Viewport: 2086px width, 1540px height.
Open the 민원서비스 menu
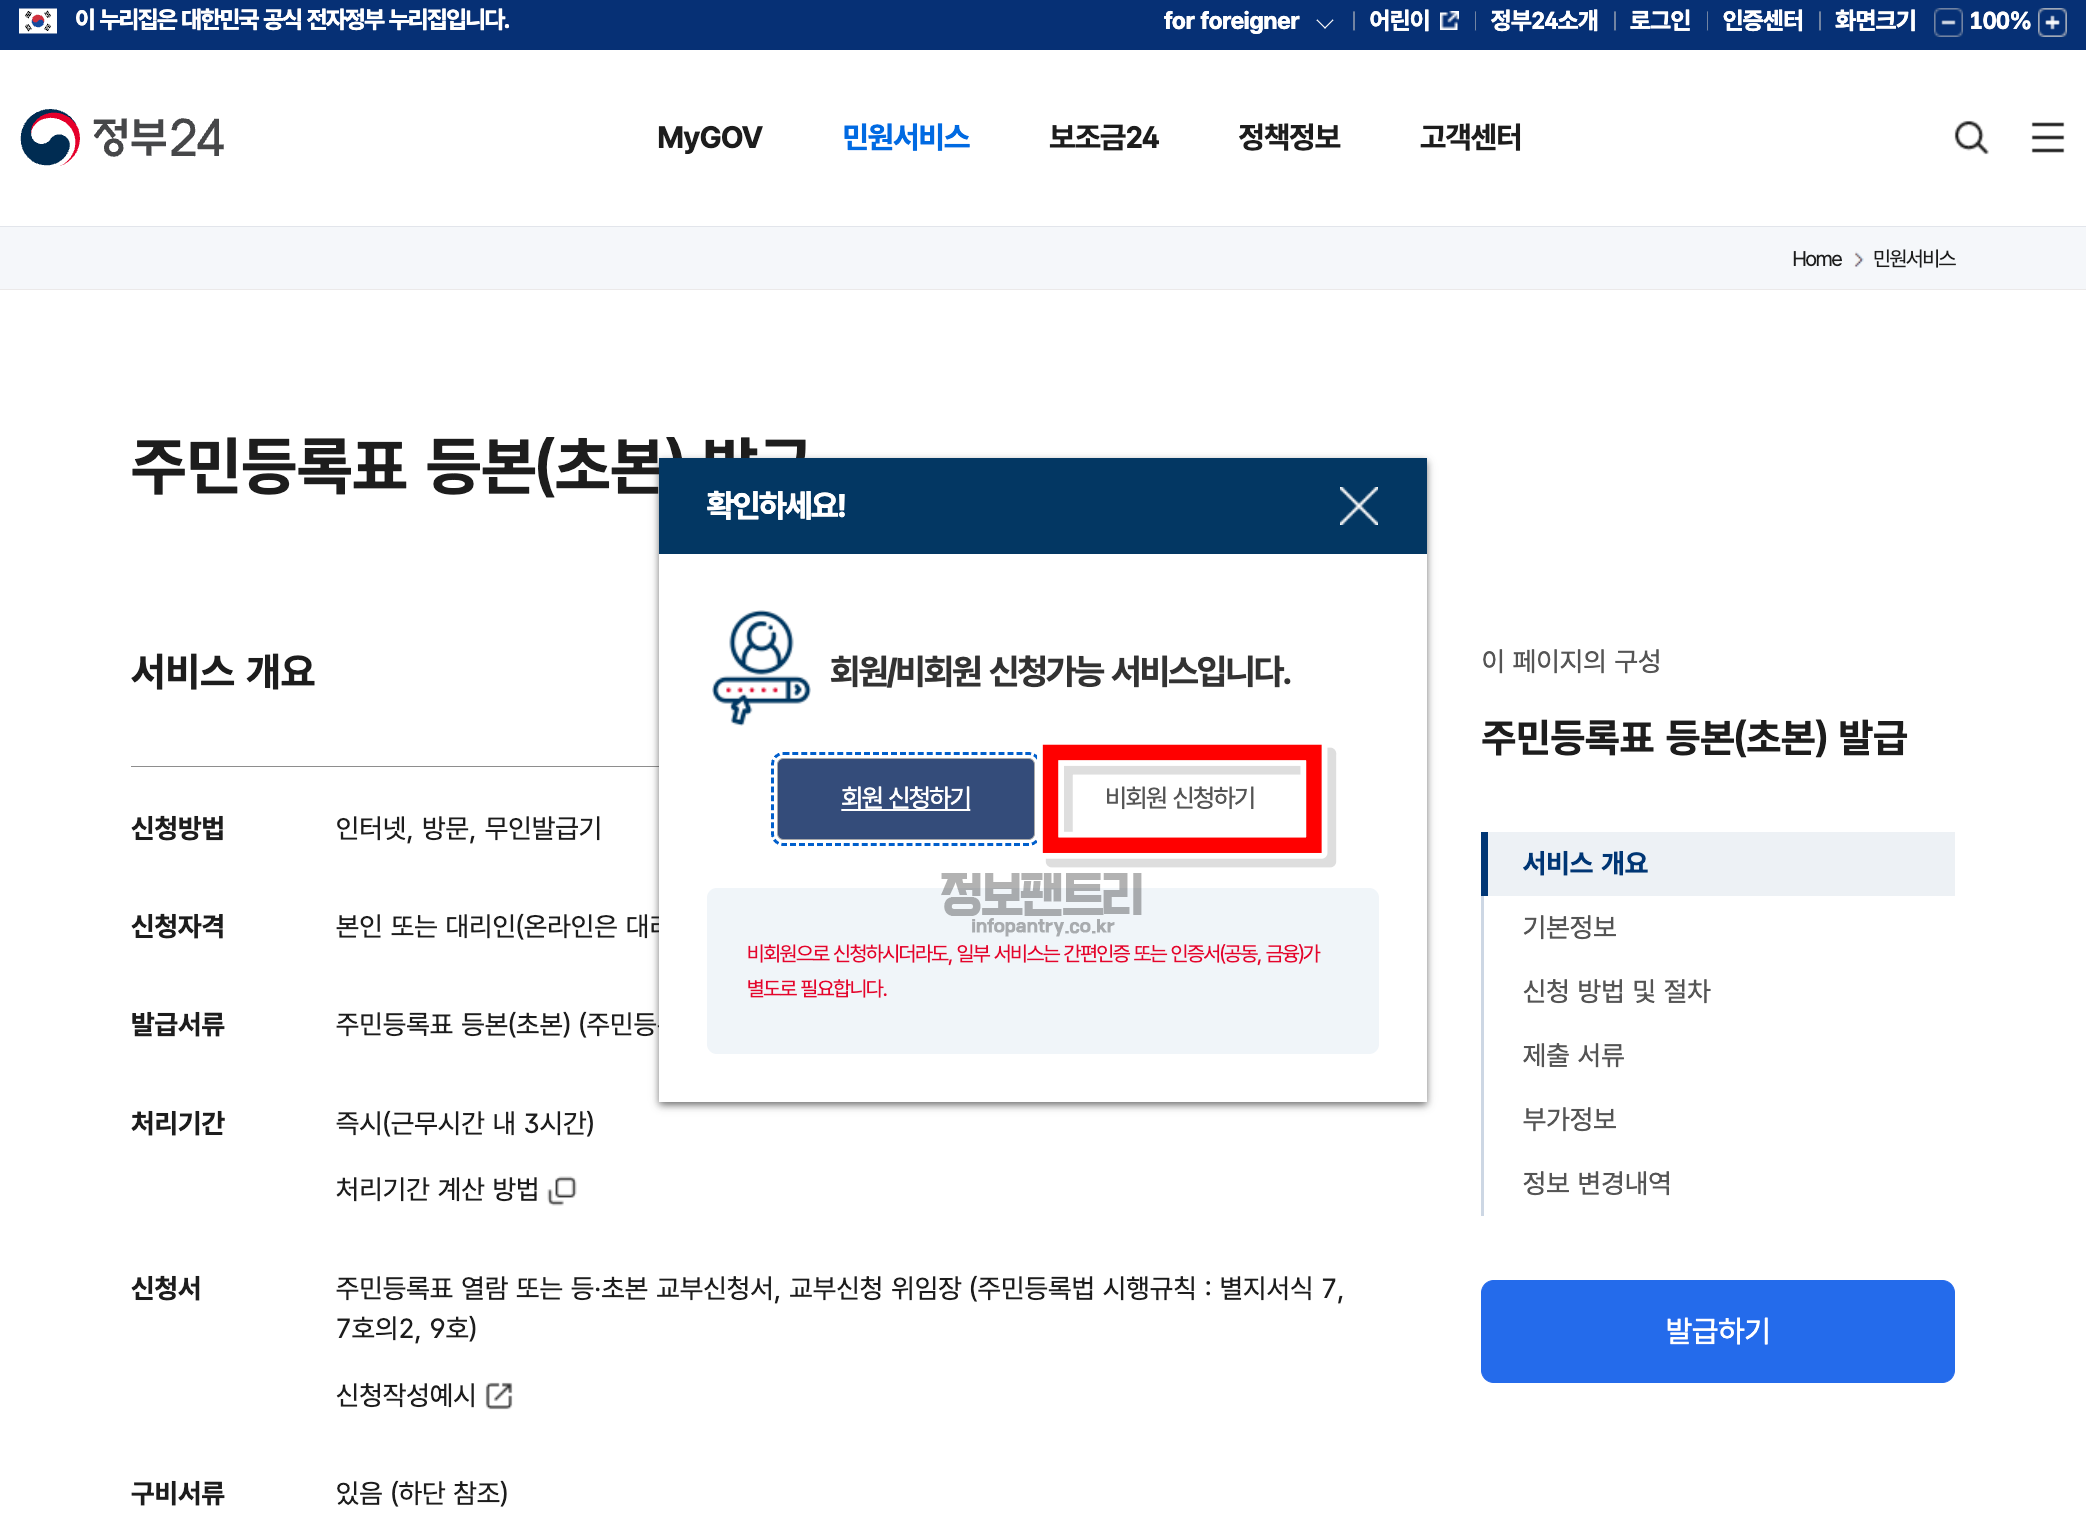tap(905, 137)
